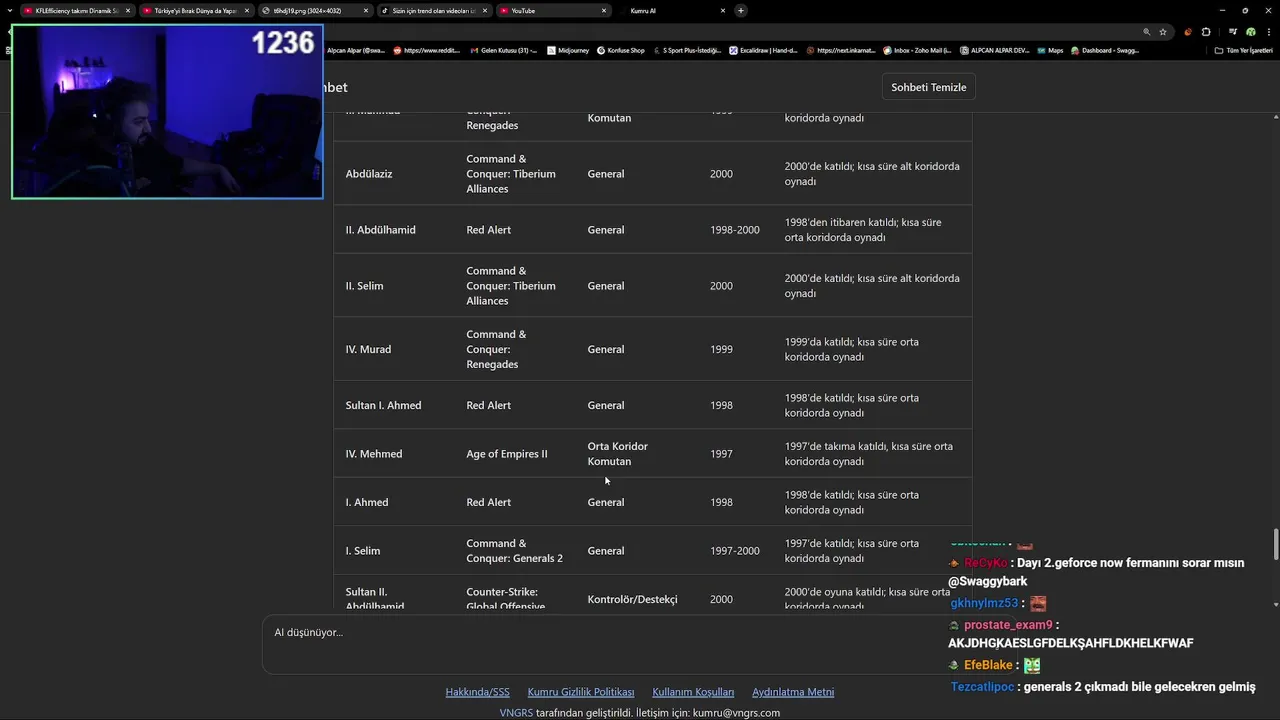Switch to Sizin için trend olan videoları tab
This screenshot has width=1280, height=720.
point(434,11)
